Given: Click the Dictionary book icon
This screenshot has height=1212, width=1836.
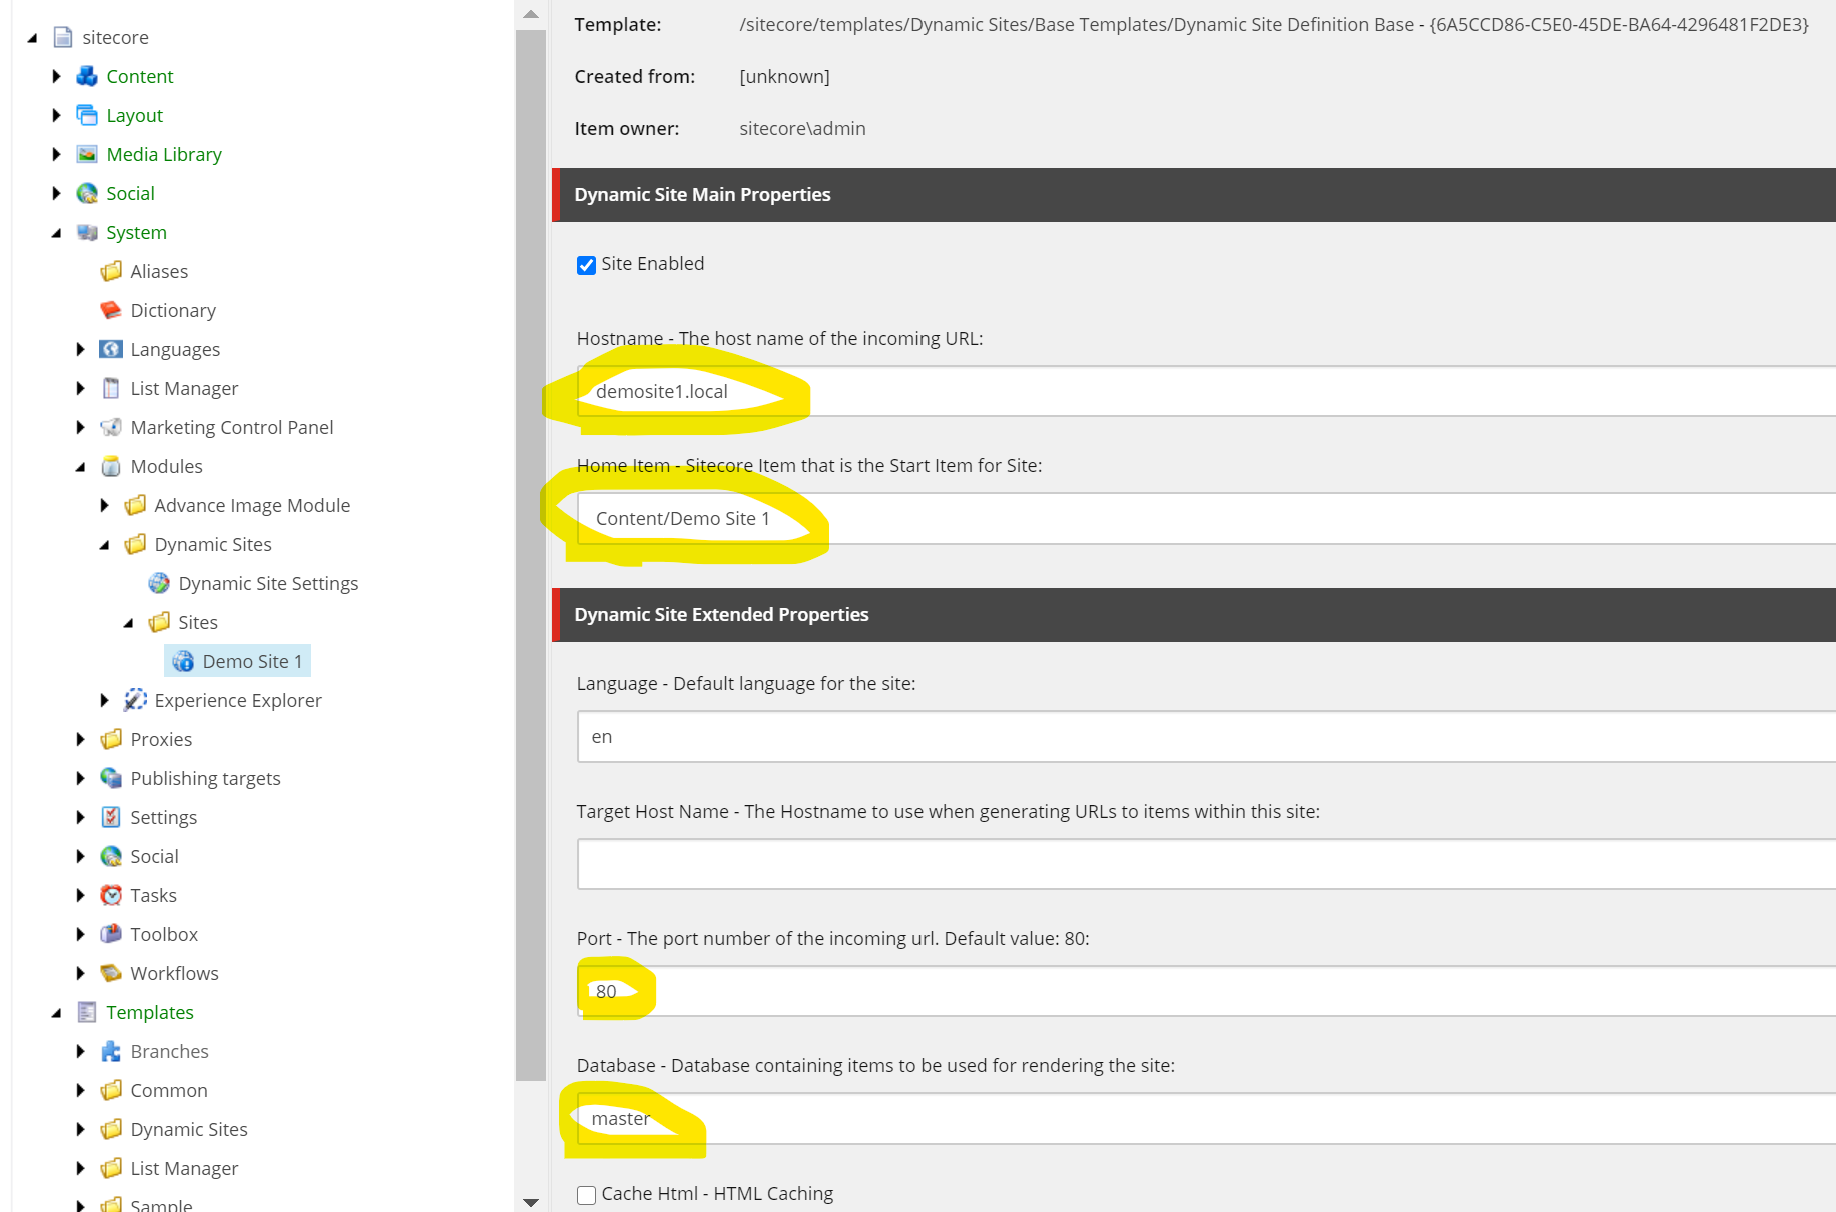Looking at the screenshot, I should (x=111, y=310).
